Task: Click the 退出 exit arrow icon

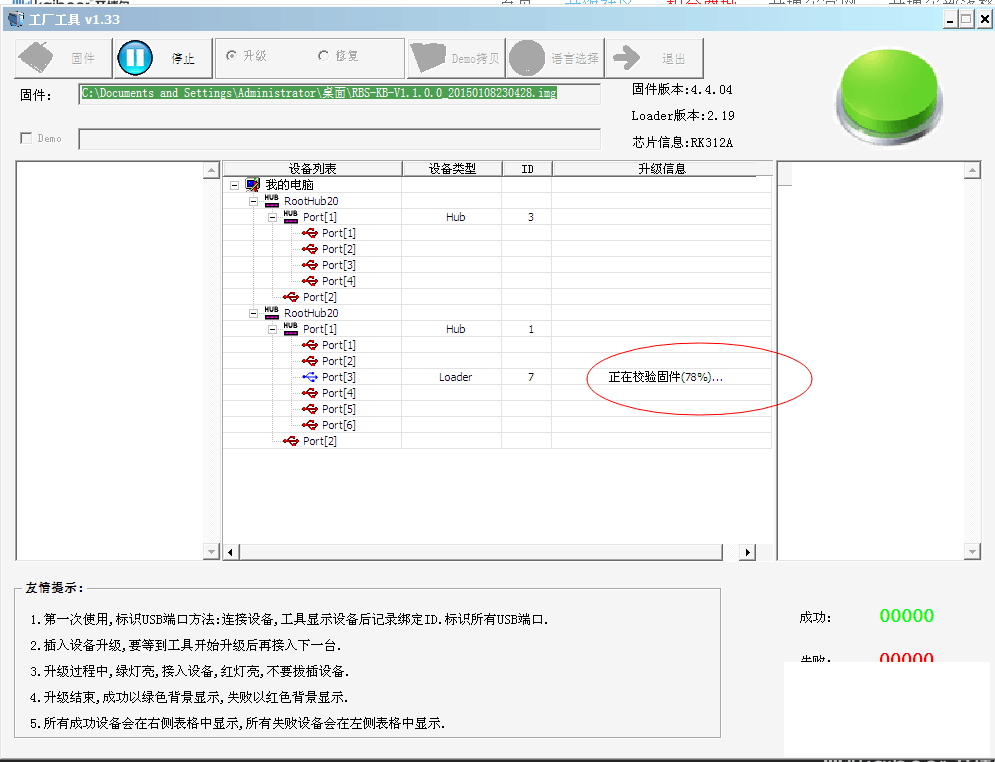Action: pos(627,58)
